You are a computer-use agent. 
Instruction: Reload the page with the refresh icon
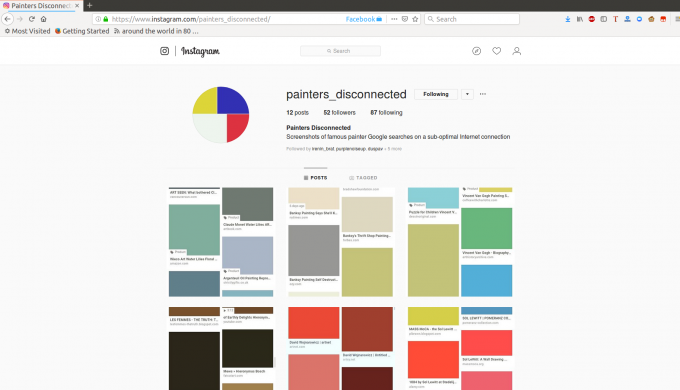[x=32, y=19]
